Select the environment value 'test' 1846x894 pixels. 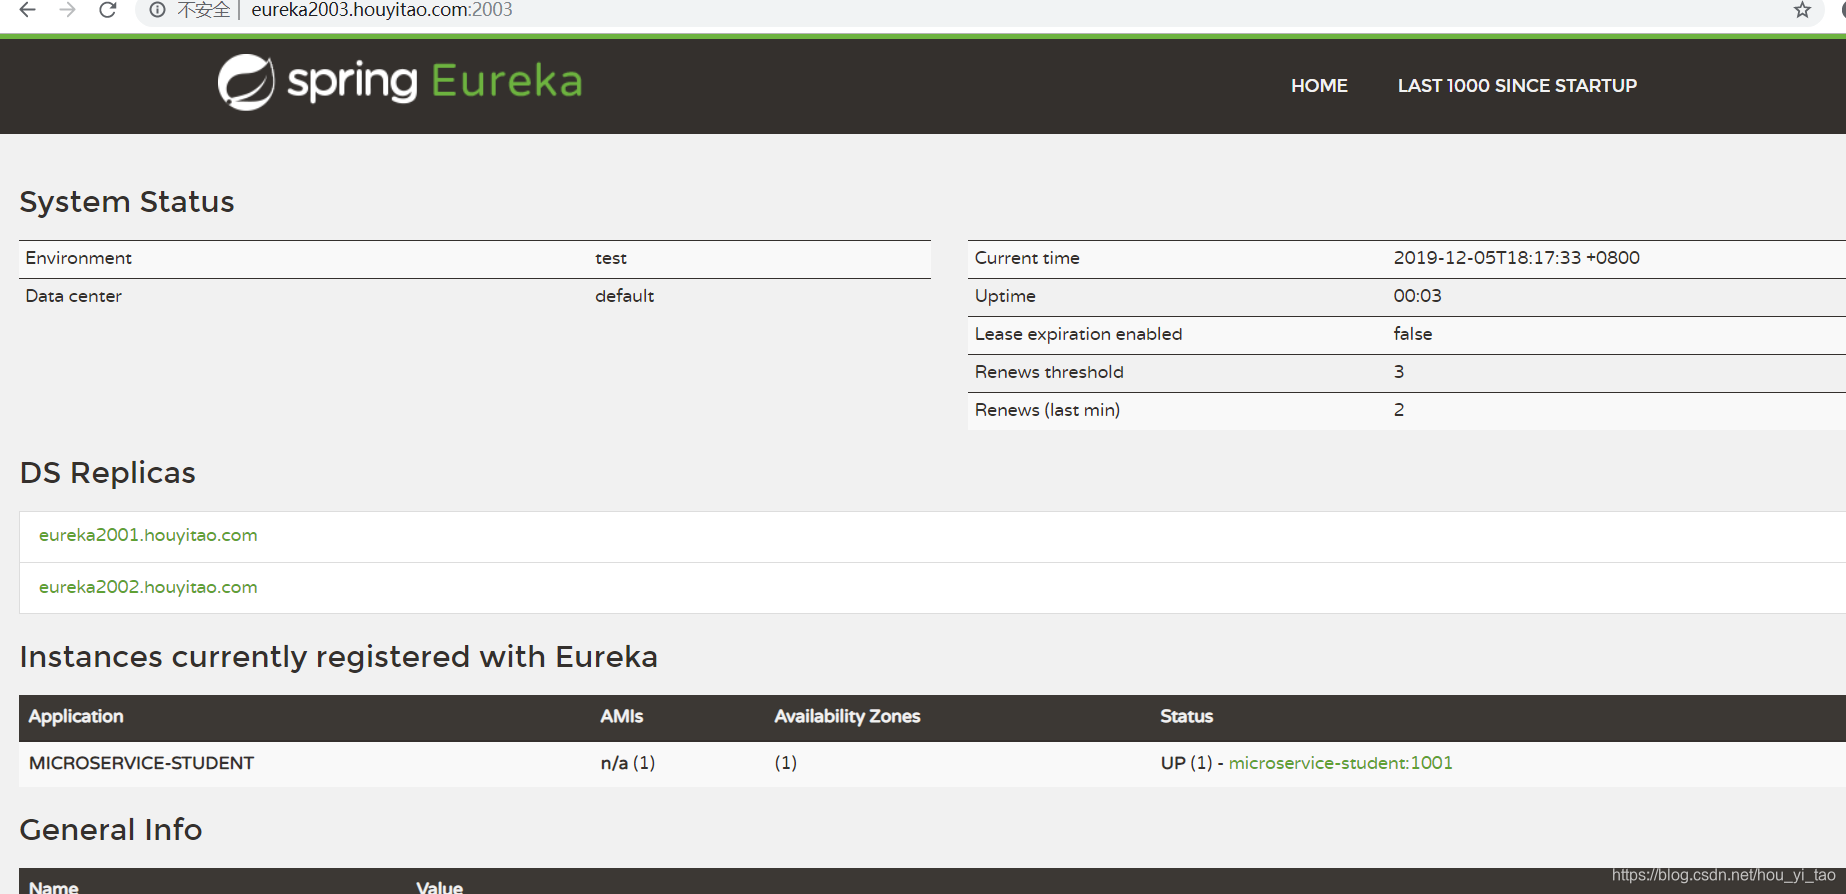click(611, 258)
